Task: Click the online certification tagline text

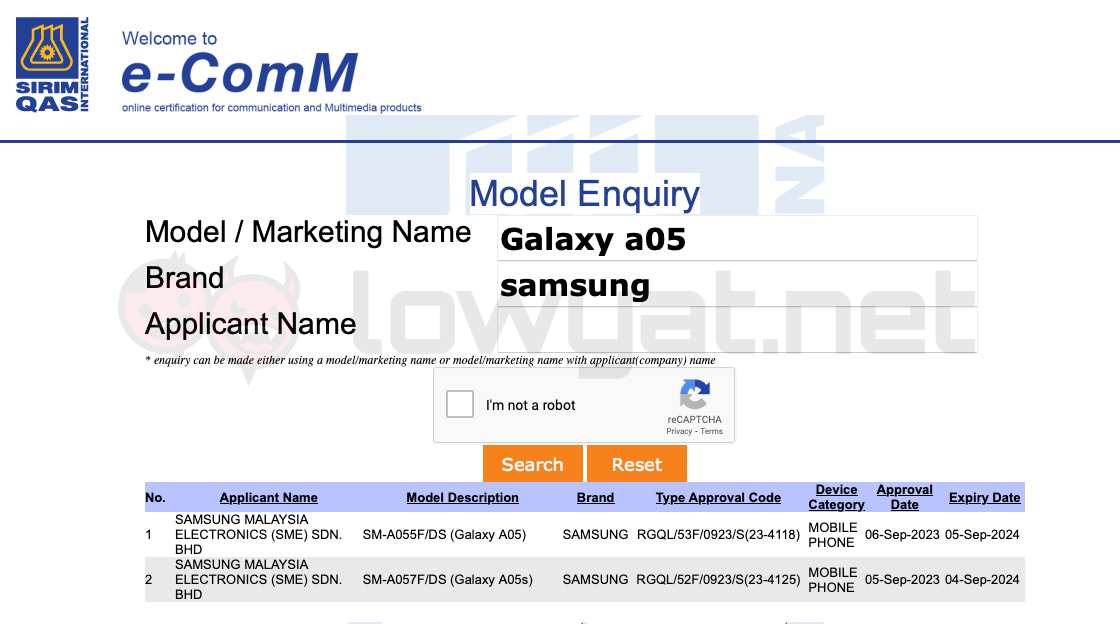Action: tap(271, 108)
